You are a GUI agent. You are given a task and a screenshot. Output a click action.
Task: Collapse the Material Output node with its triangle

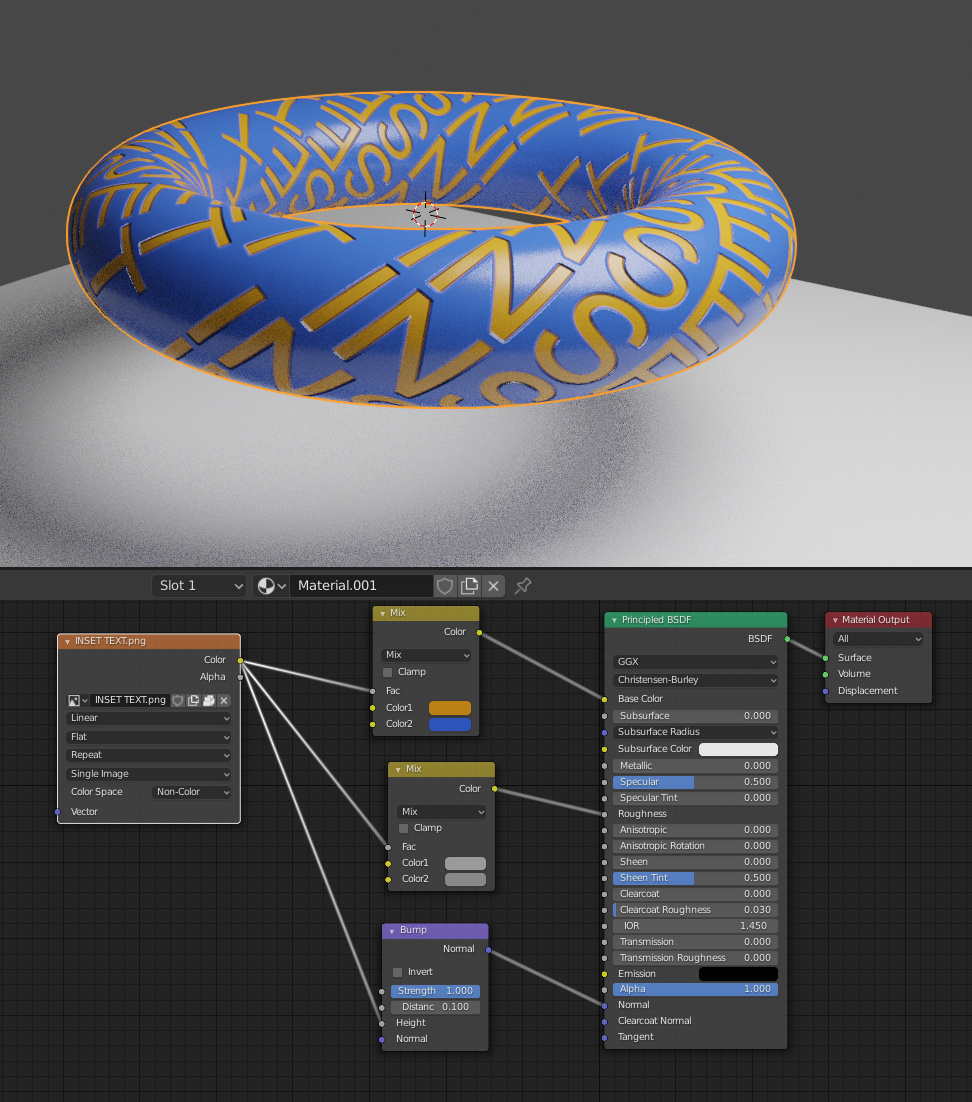click(x=835, y=621)
